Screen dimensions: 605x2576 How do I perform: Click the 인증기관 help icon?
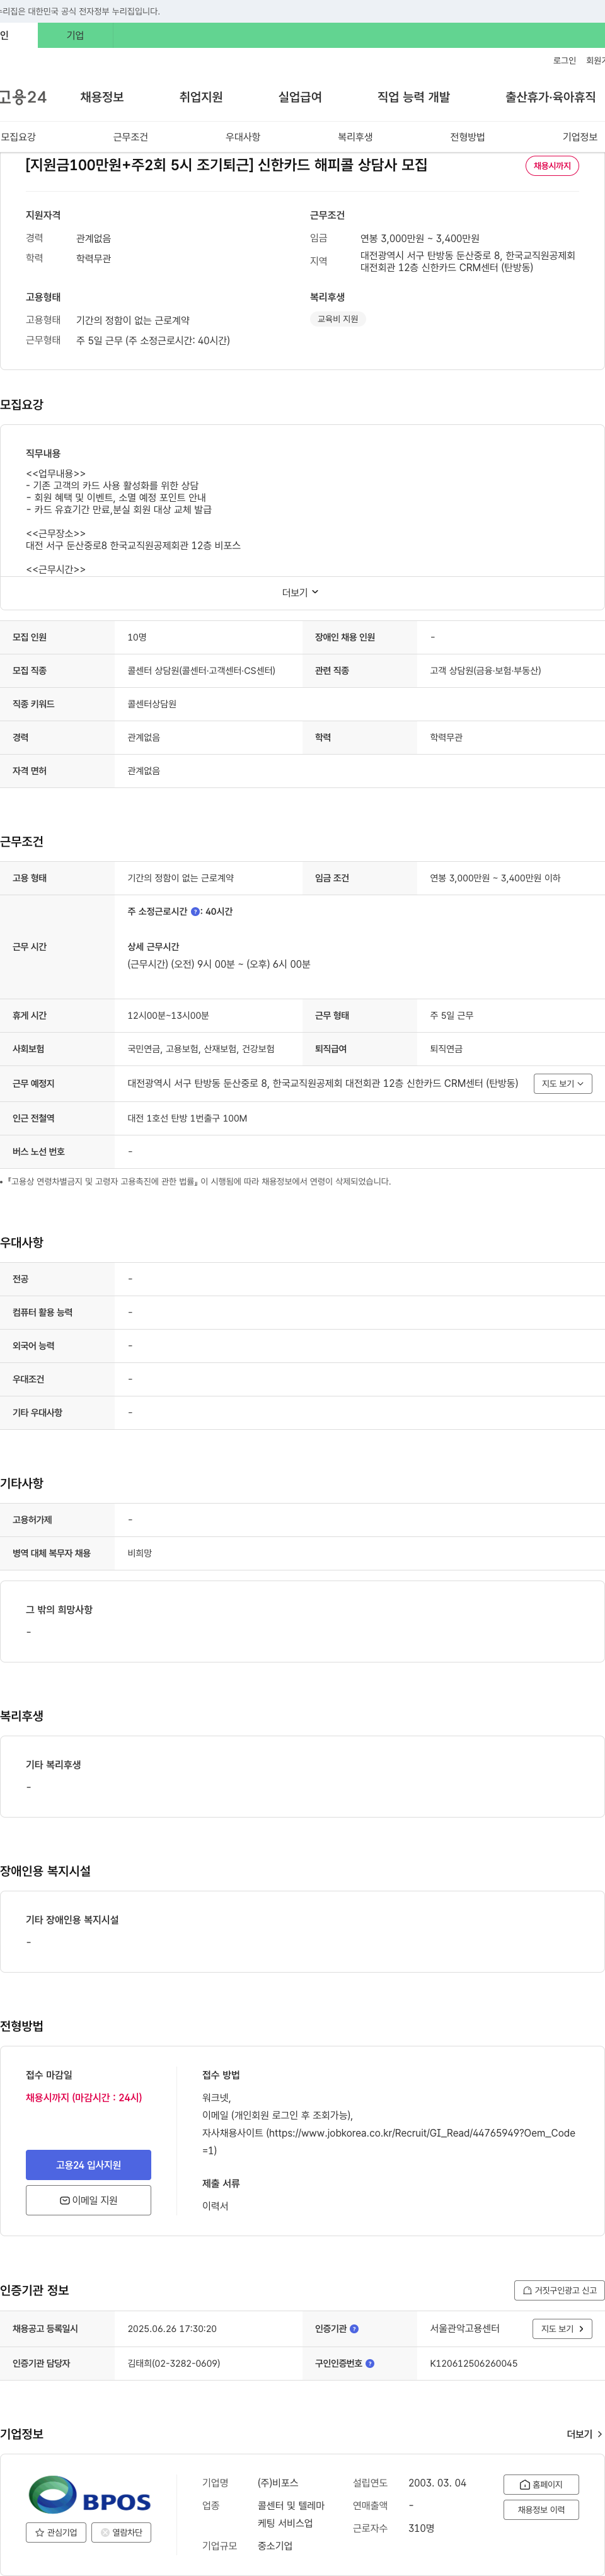354,2329
